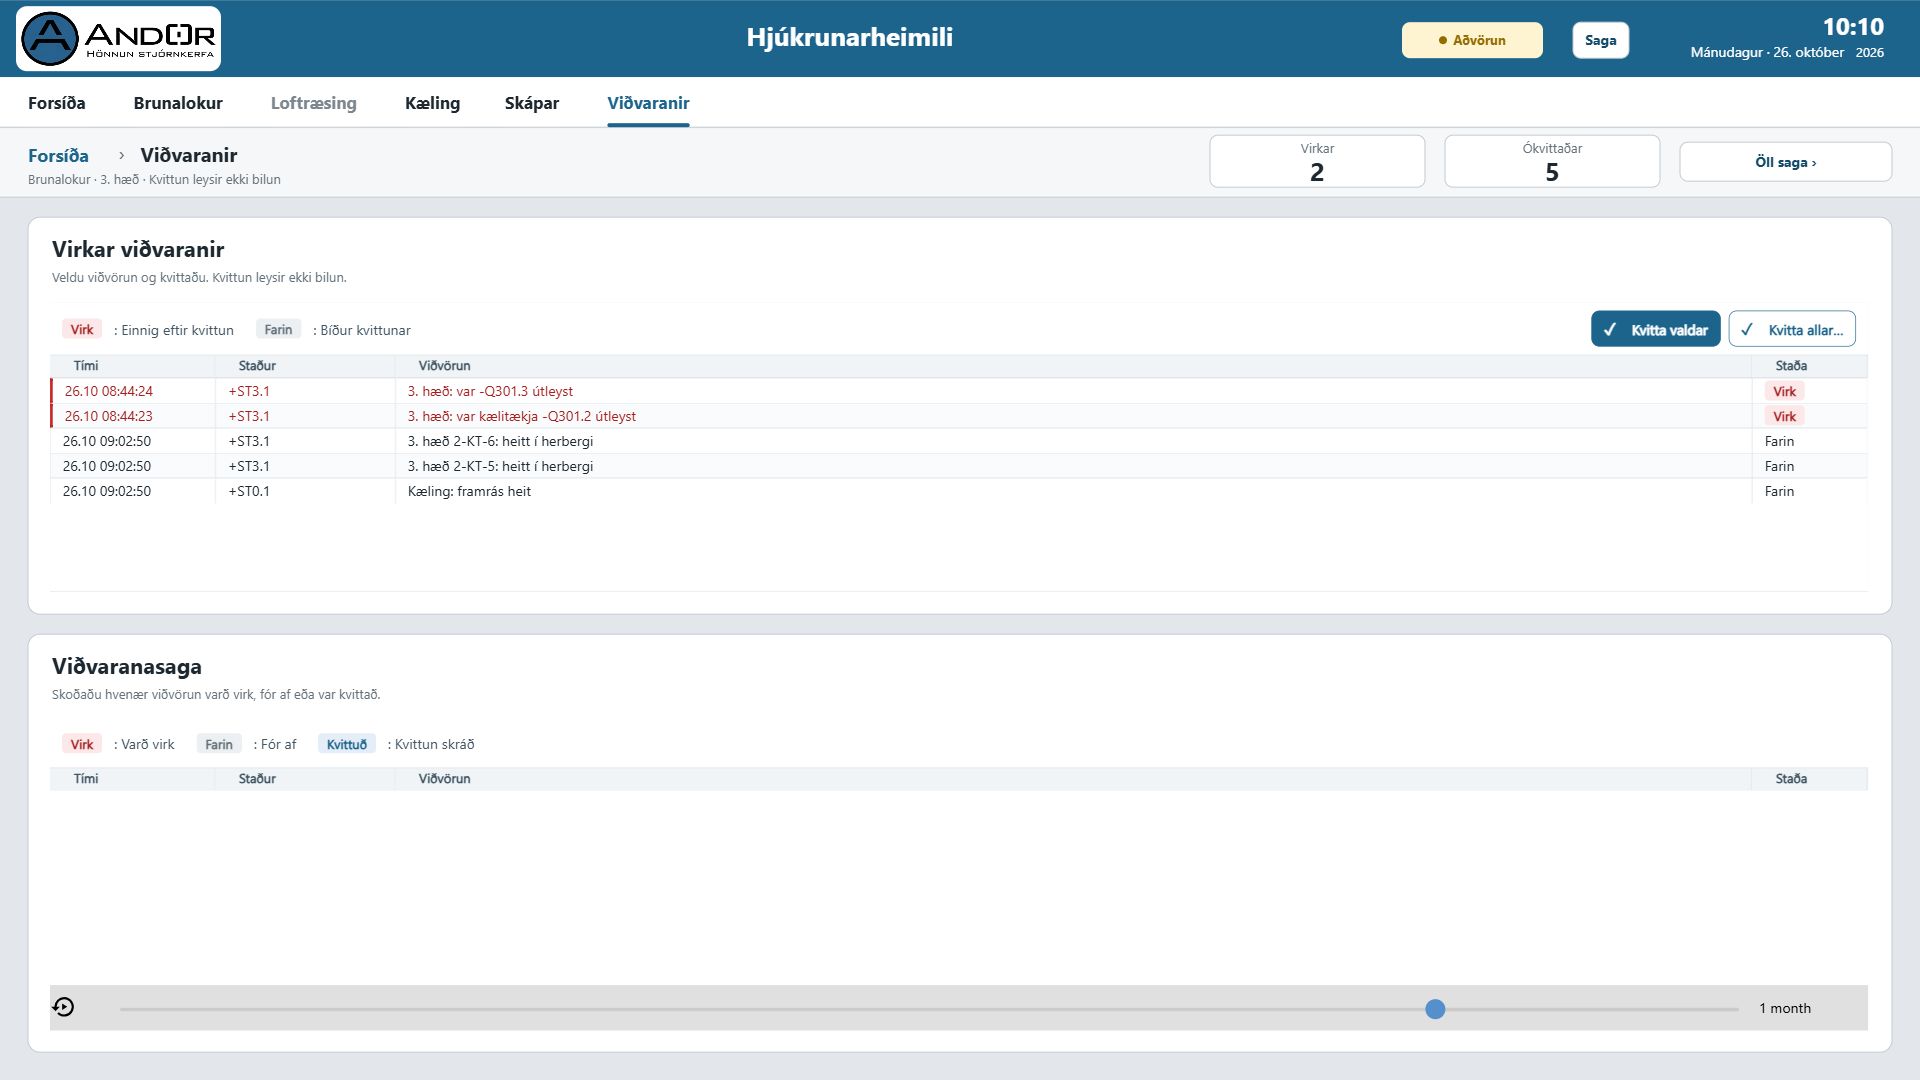Image resolution: width=1920 pixels, height=1080 pixels.
Task: Click the Forsíða breadcrumb link
Action: 58,155
